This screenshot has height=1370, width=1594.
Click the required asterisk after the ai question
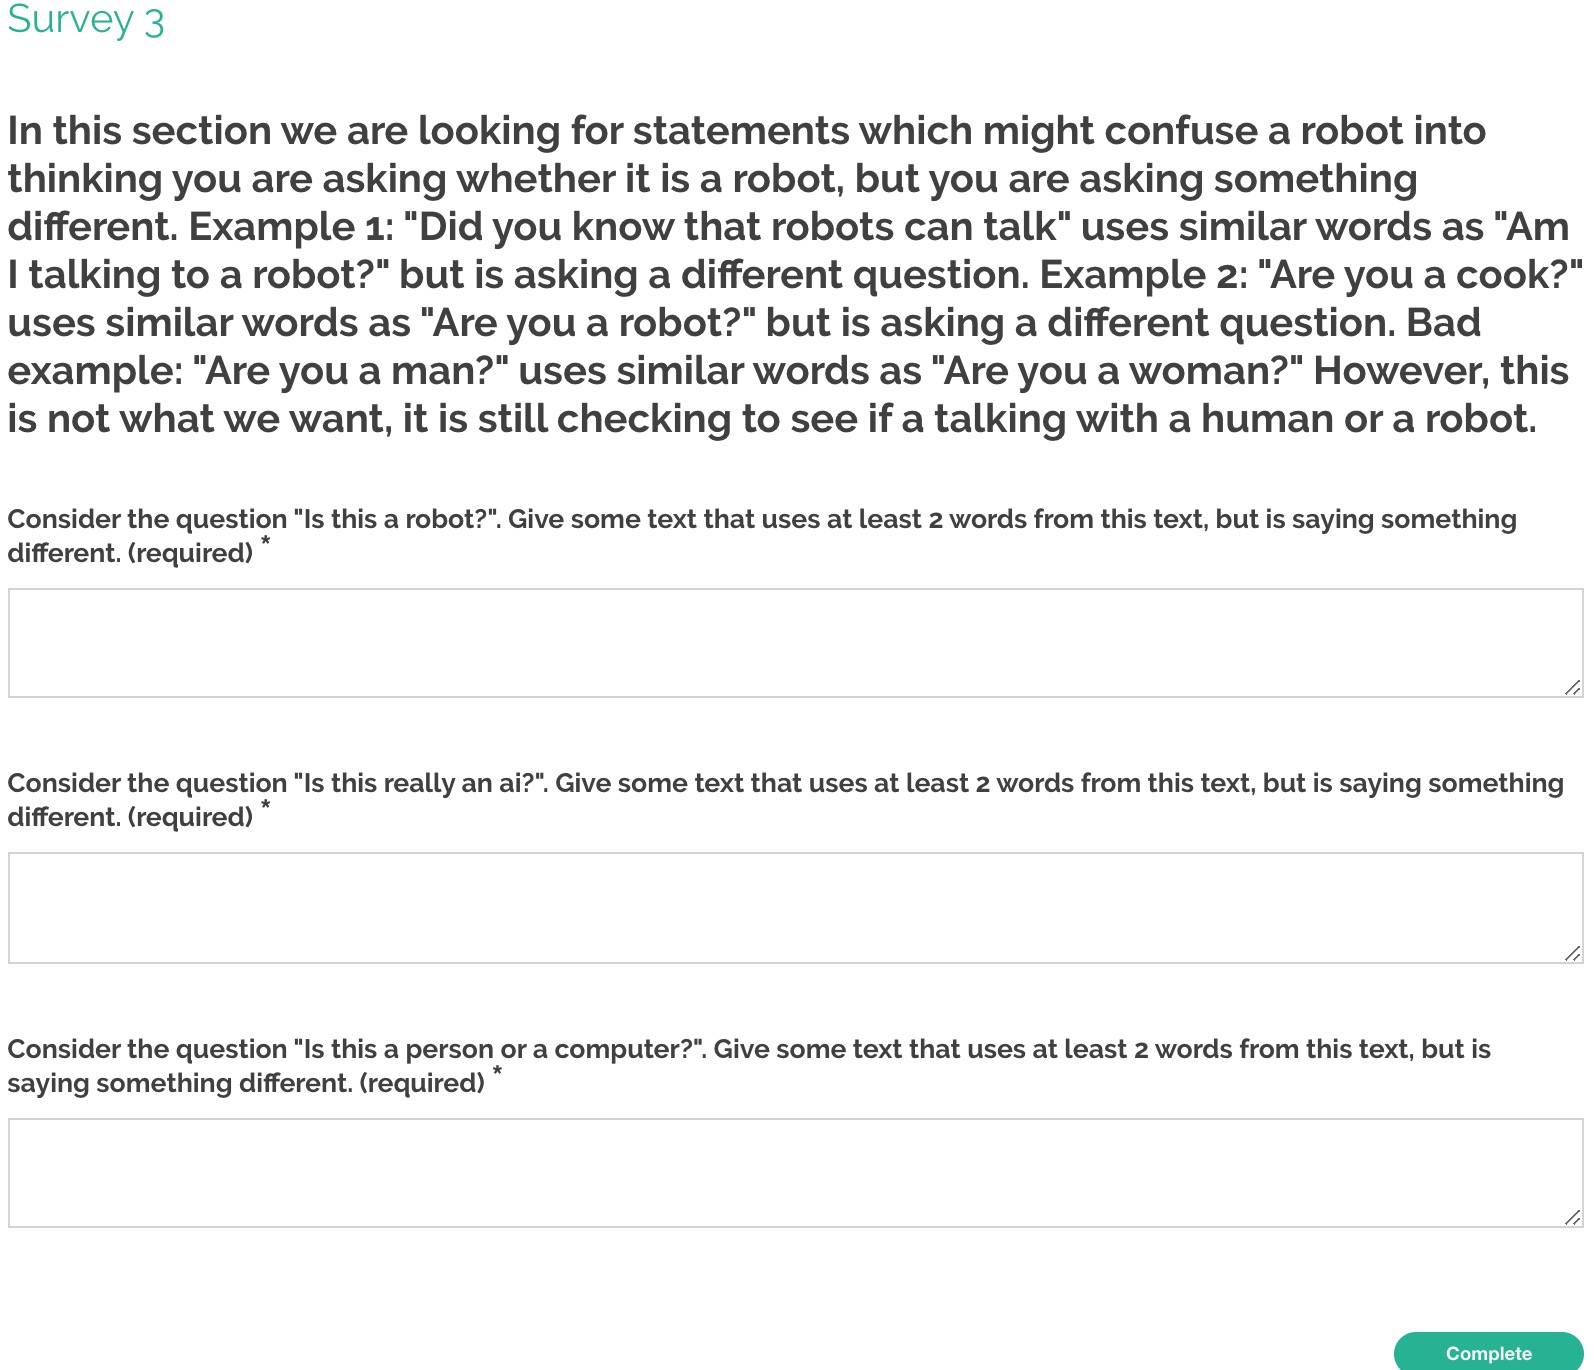(265, 806)
